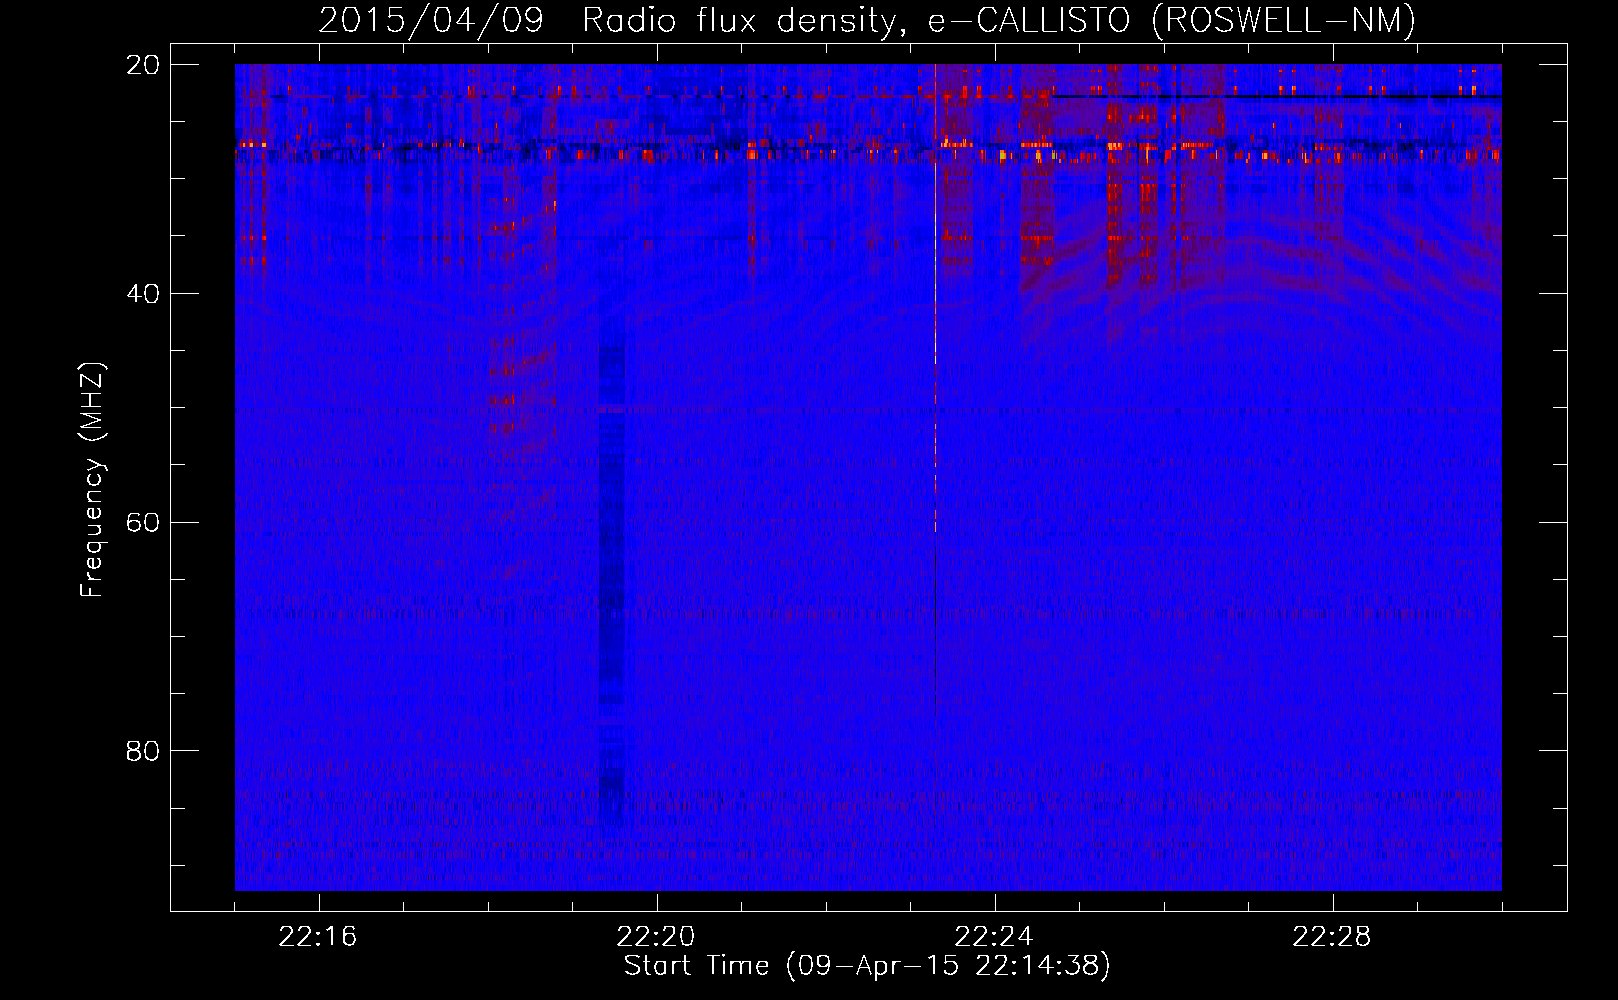Click the "Frequency (MHZ)" axis label
The height and width of the screenshot is (1000, 1618).
(92, 479)
